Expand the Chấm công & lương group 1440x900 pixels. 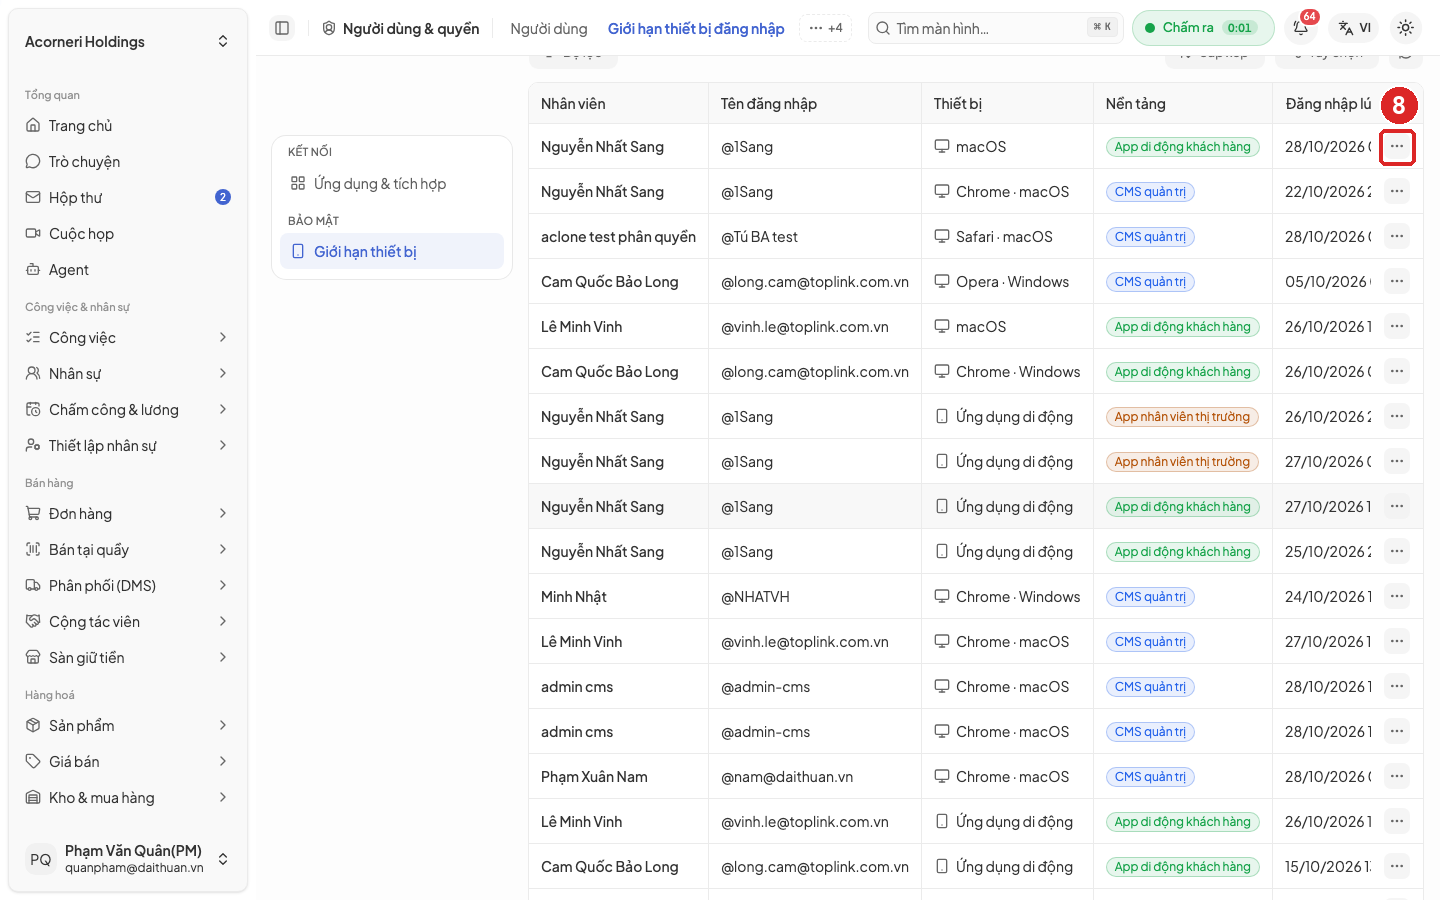pos(128,410)
